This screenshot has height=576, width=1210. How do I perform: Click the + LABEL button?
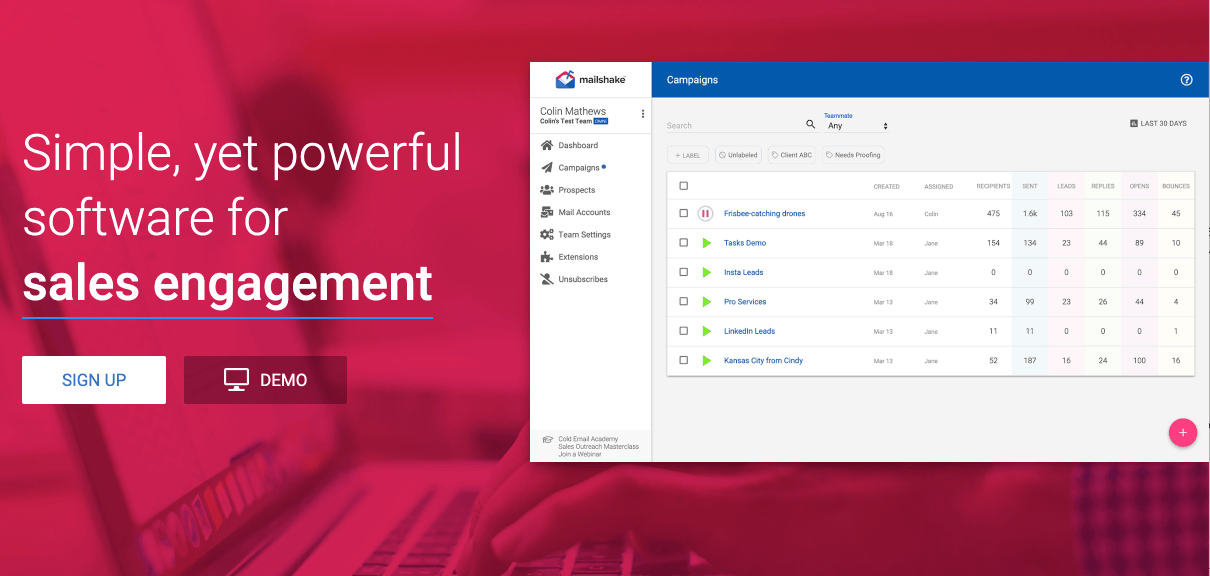coord(688,155)
